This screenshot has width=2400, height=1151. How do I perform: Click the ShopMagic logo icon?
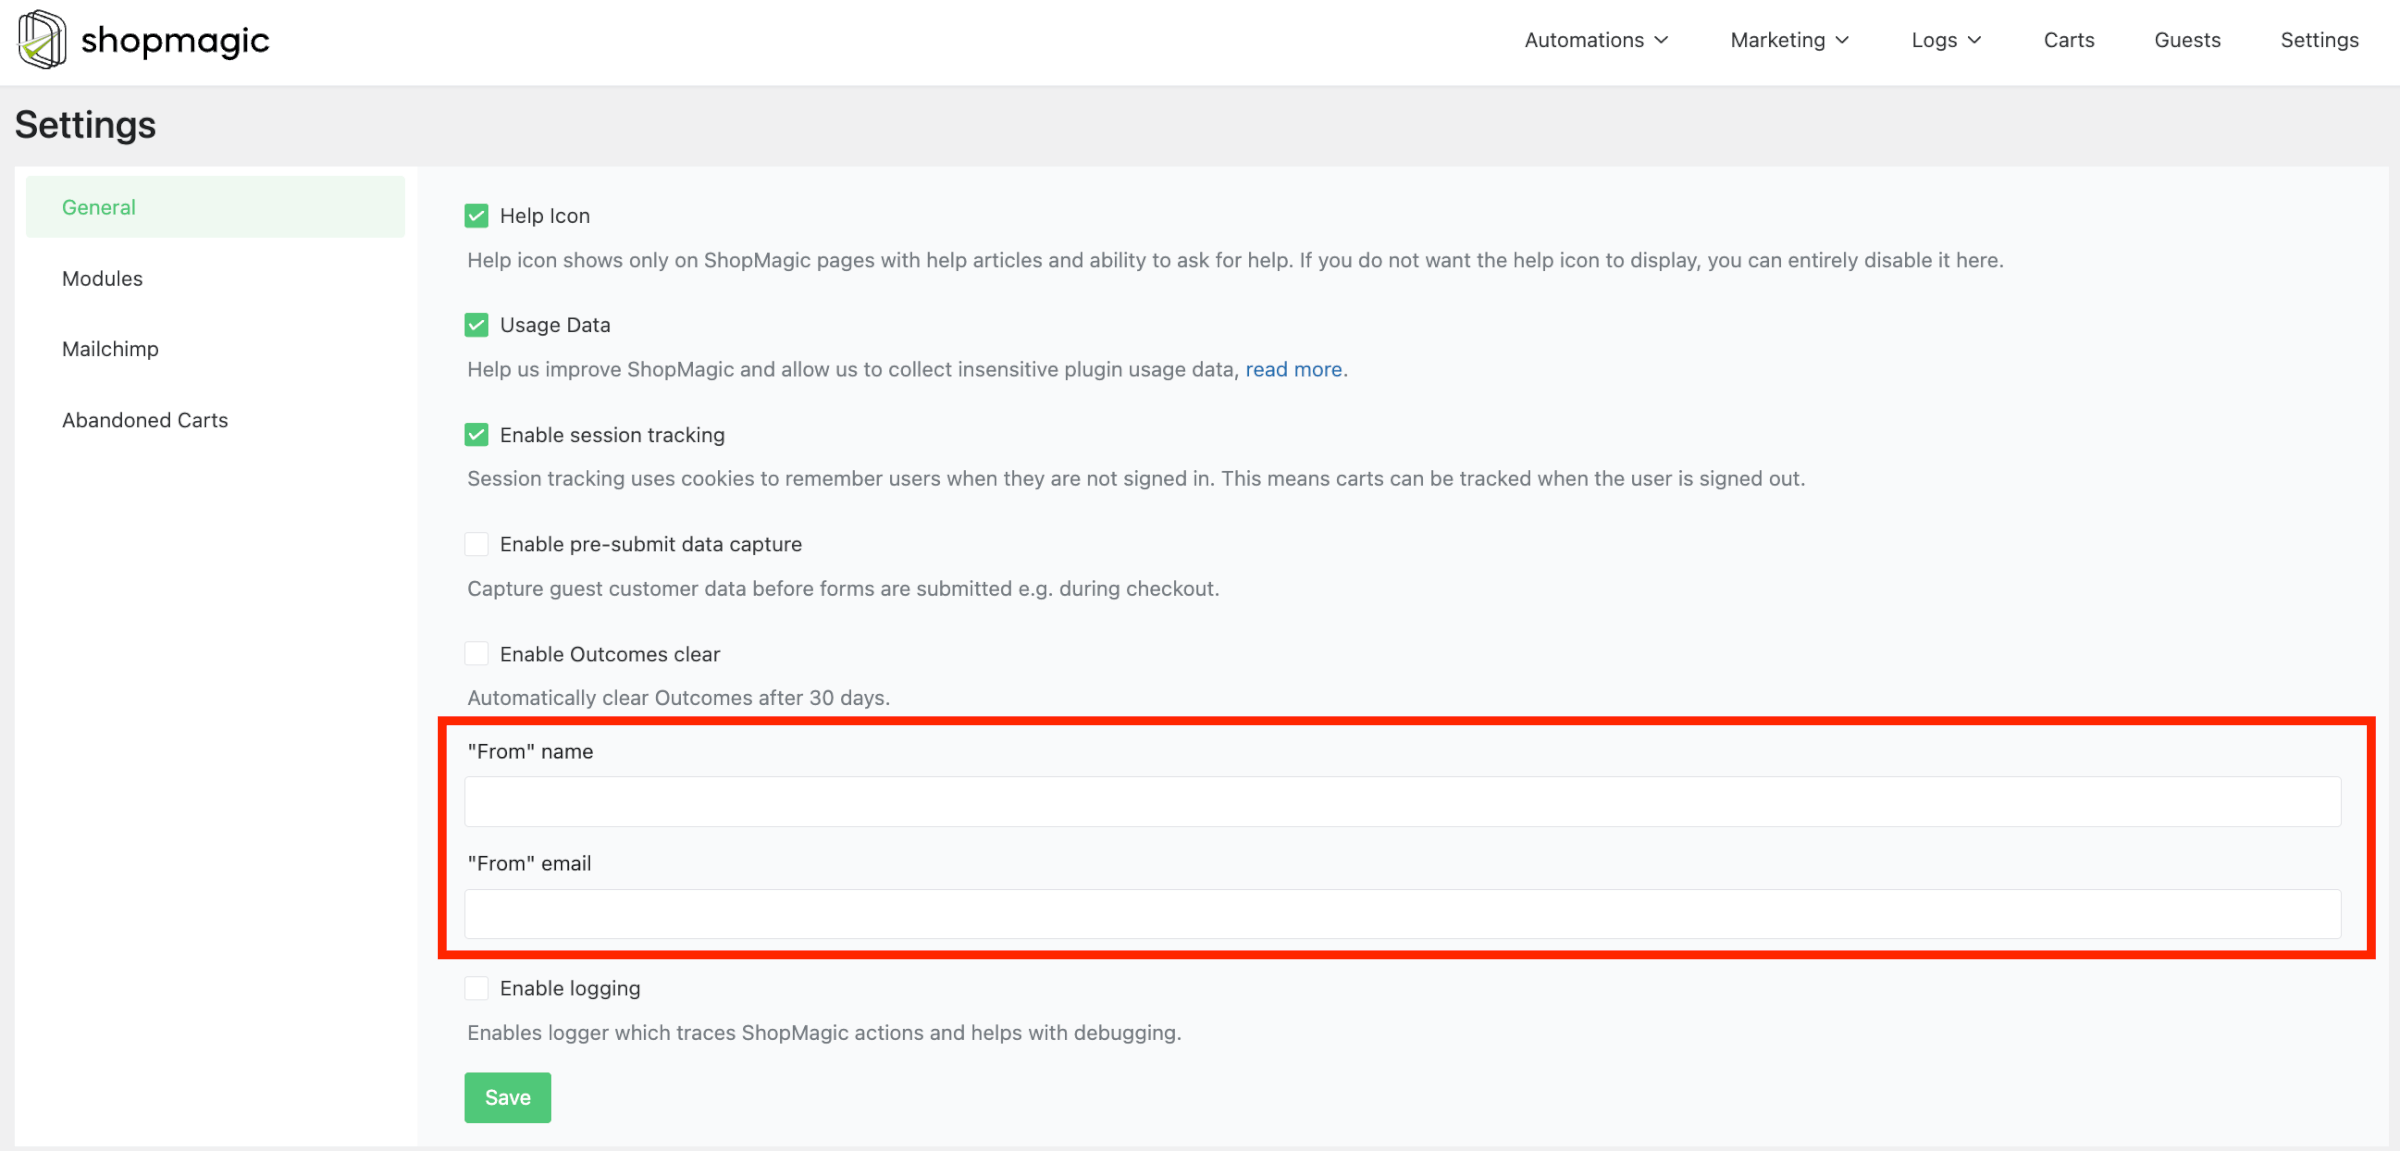click(42, 40)
